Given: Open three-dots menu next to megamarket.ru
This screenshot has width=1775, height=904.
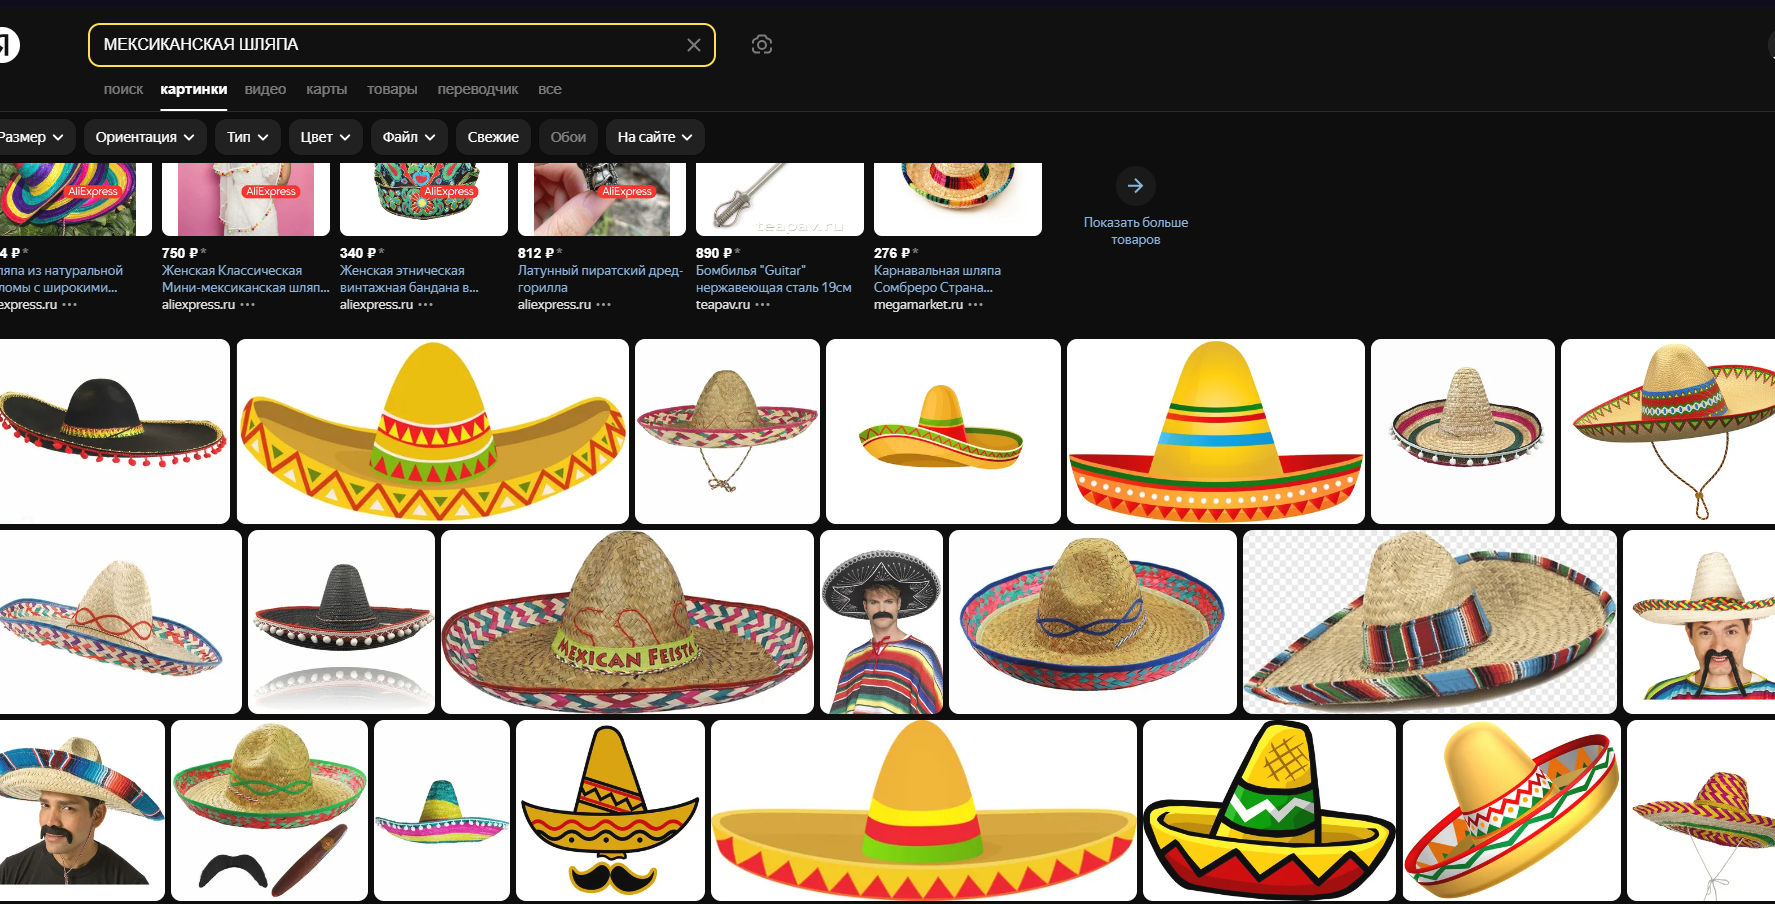Looking at the screenshot, I should (976, 305).
